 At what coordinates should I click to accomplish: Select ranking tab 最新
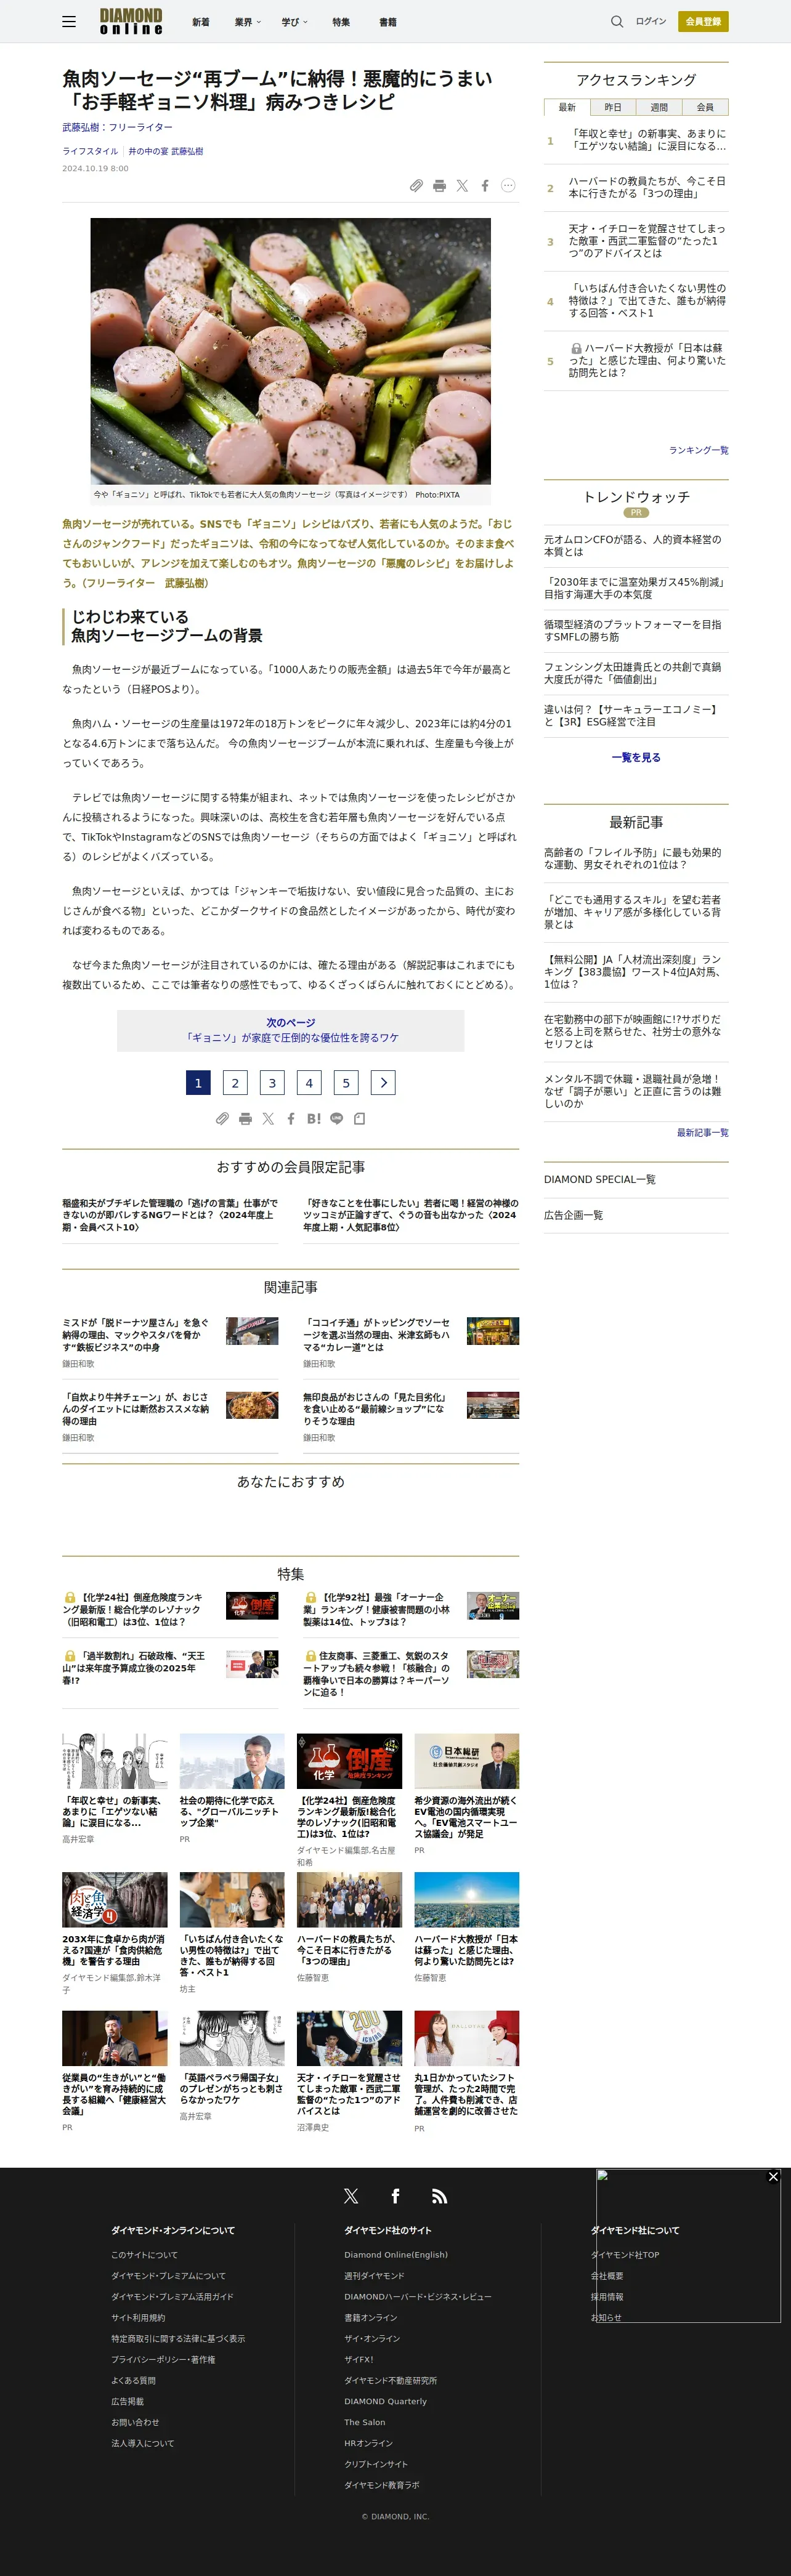tap(567, 107)
